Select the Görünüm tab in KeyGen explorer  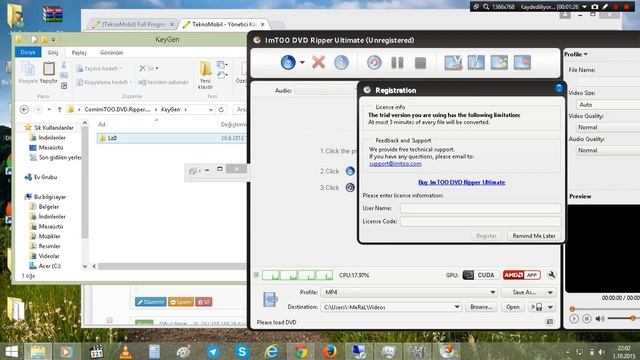tap(111, 53)
